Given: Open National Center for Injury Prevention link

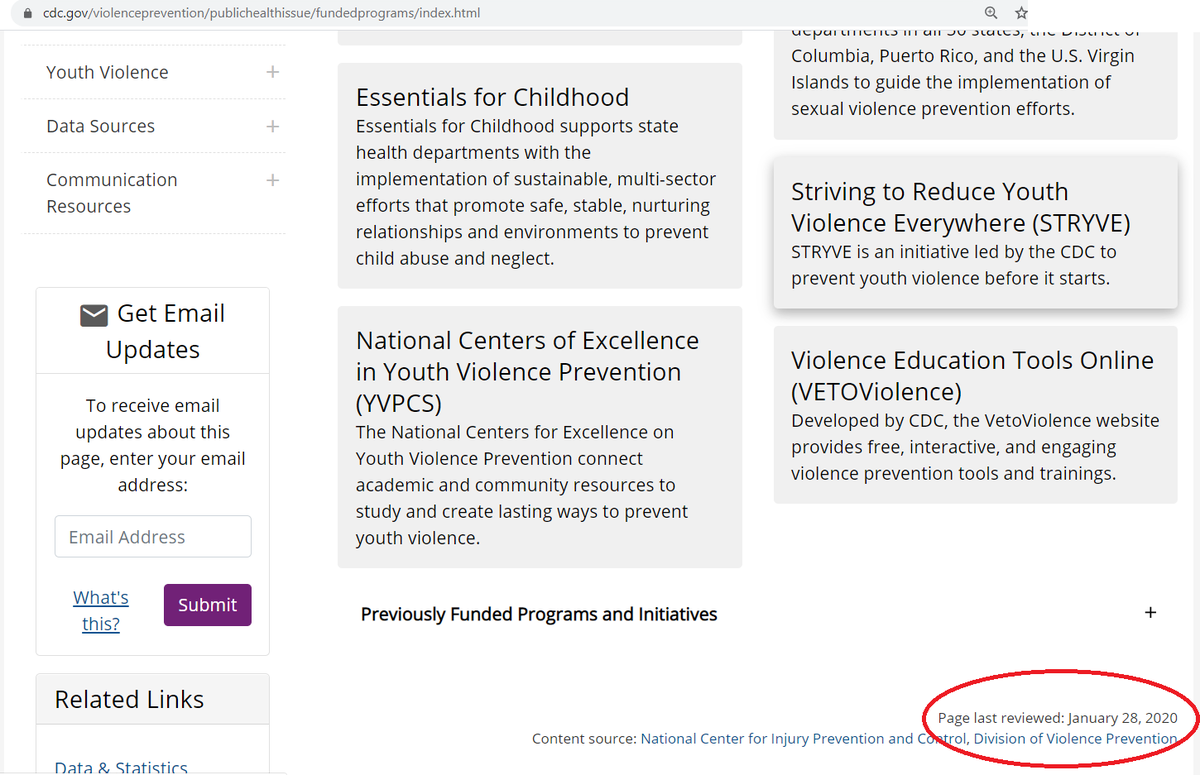Looking at the screenshot, I should [x=803, y=739].
